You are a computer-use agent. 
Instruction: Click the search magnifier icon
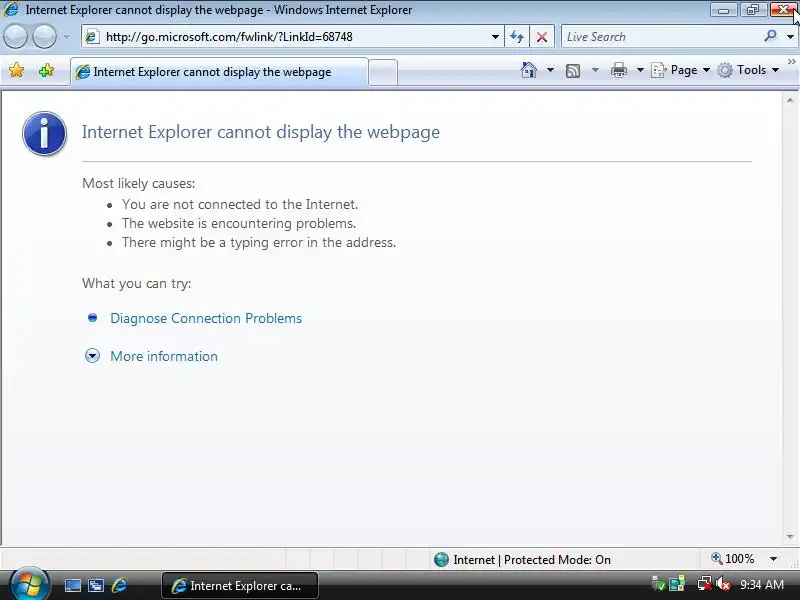770,36
